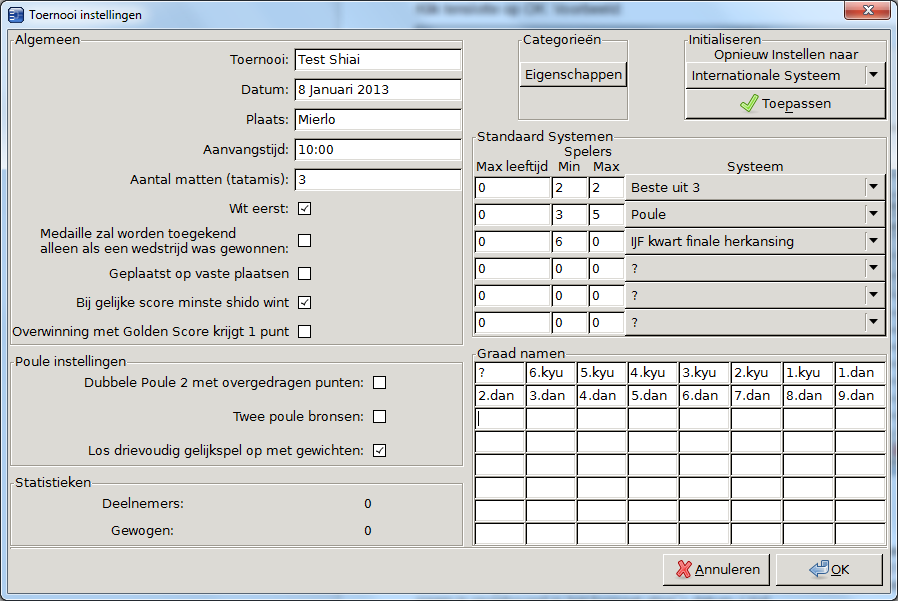Enable Twee poule bronsen option

coord(379,417)
